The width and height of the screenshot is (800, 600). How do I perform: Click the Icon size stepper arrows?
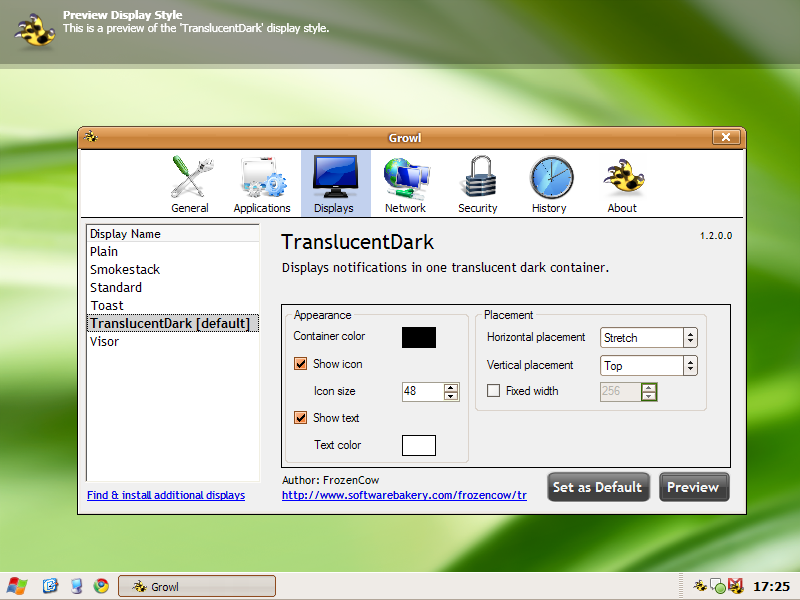[451, 392]
